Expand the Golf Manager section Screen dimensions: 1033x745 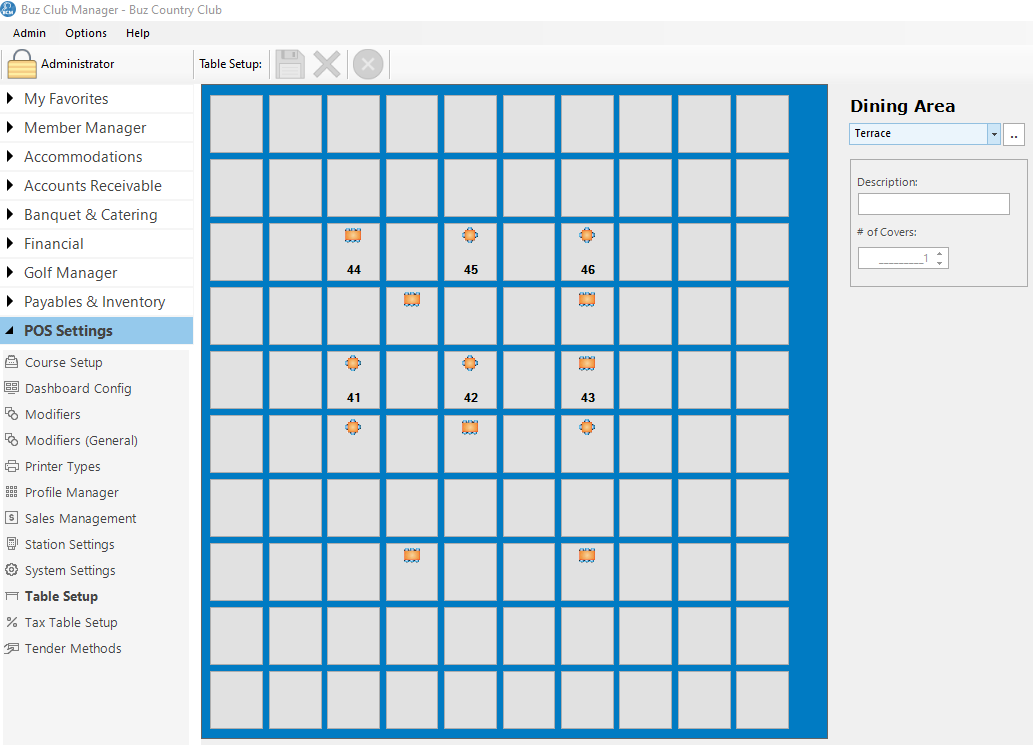pos(70,273)
